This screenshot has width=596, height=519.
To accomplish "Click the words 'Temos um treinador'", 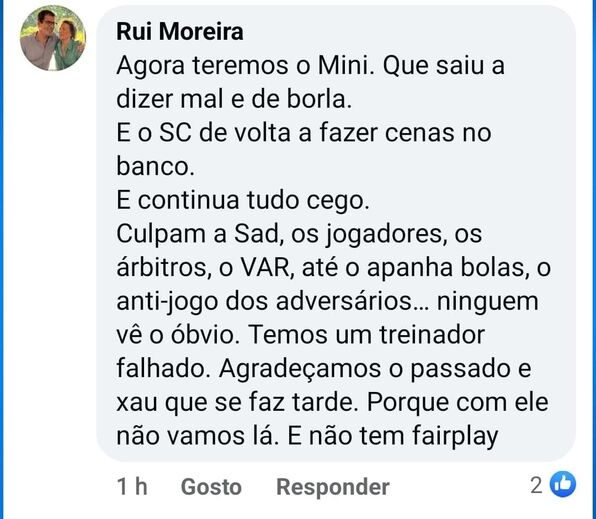I will [367, 335].
